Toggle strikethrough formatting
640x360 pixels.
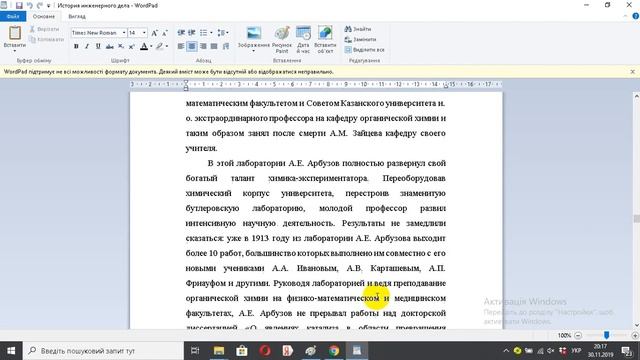tap(109, 47)
